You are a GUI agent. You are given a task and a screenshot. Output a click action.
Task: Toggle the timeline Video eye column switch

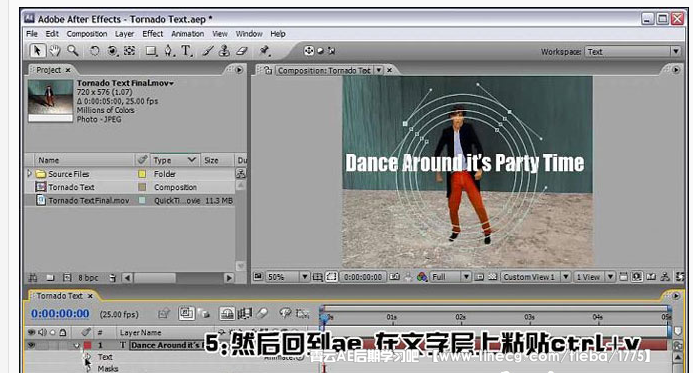click(31, 332)
